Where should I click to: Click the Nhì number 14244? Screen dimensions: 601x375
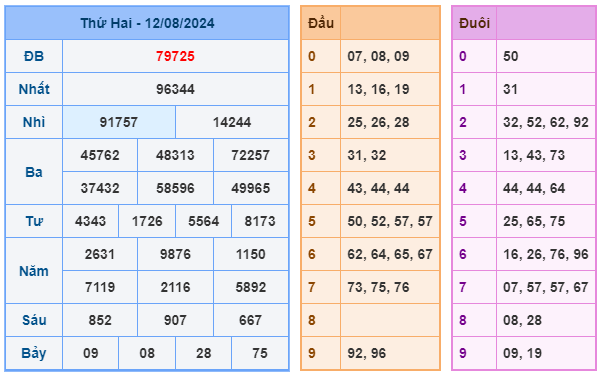coord(232,122)
